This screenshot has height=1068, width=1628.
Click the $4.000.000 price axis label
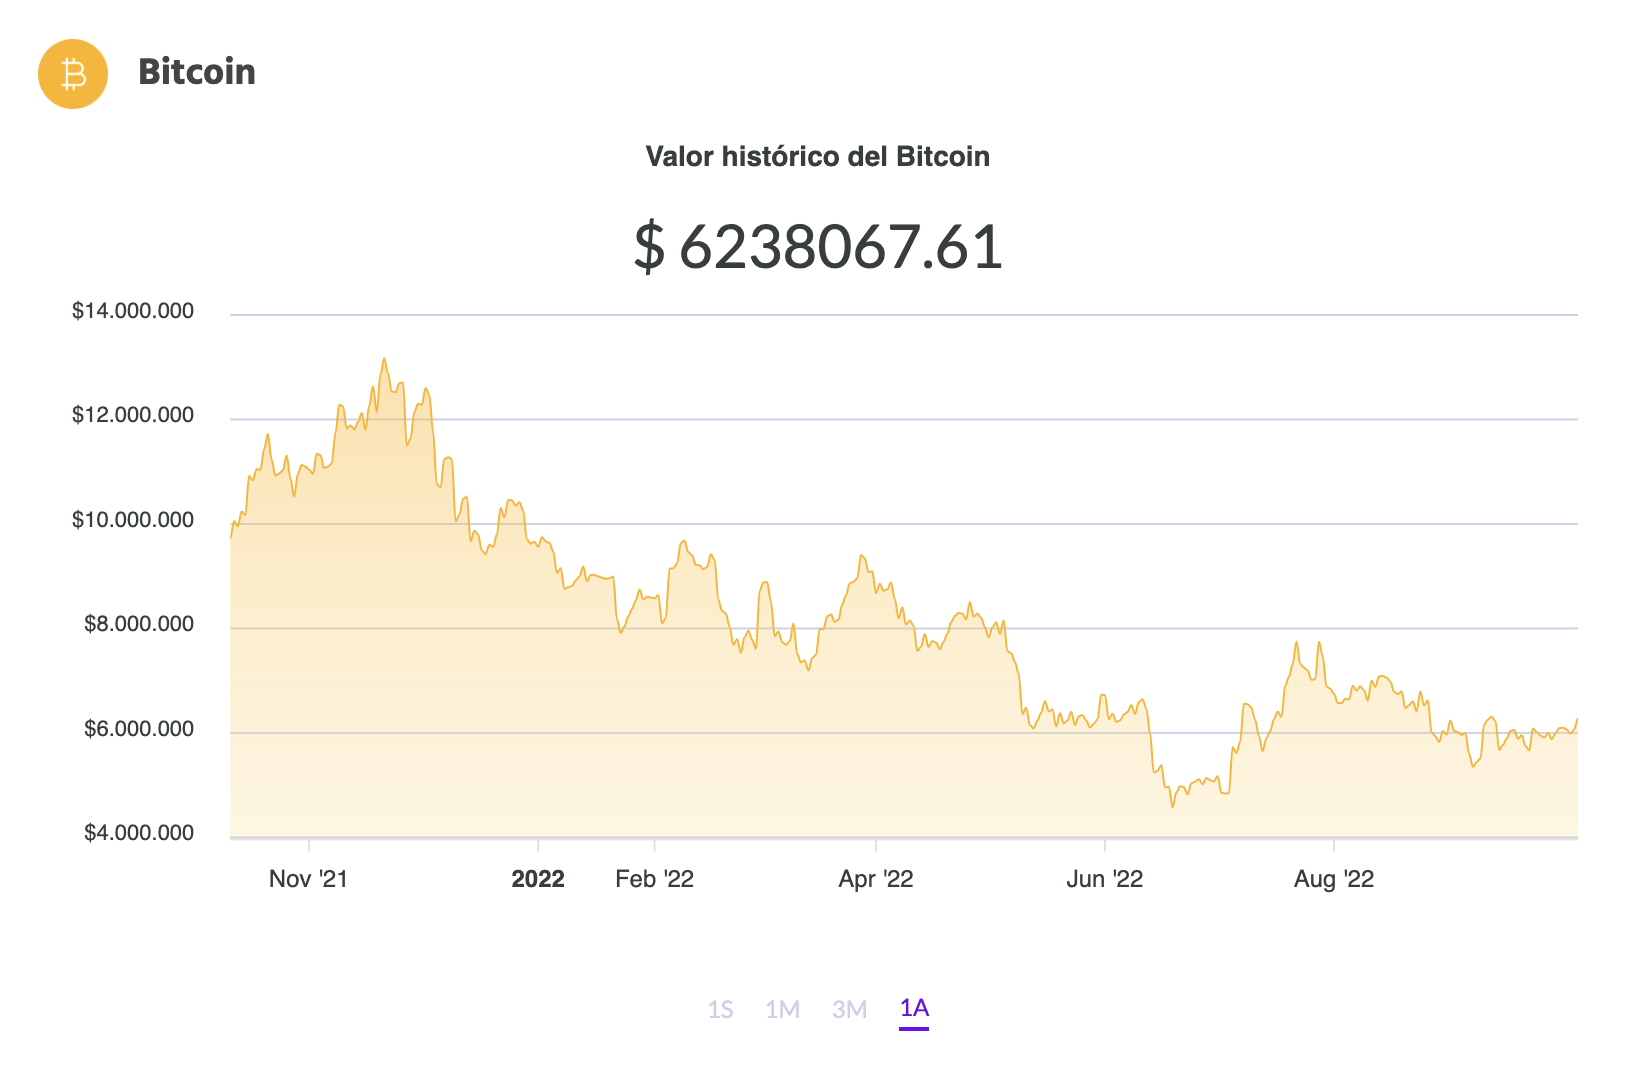click(139, 833)
